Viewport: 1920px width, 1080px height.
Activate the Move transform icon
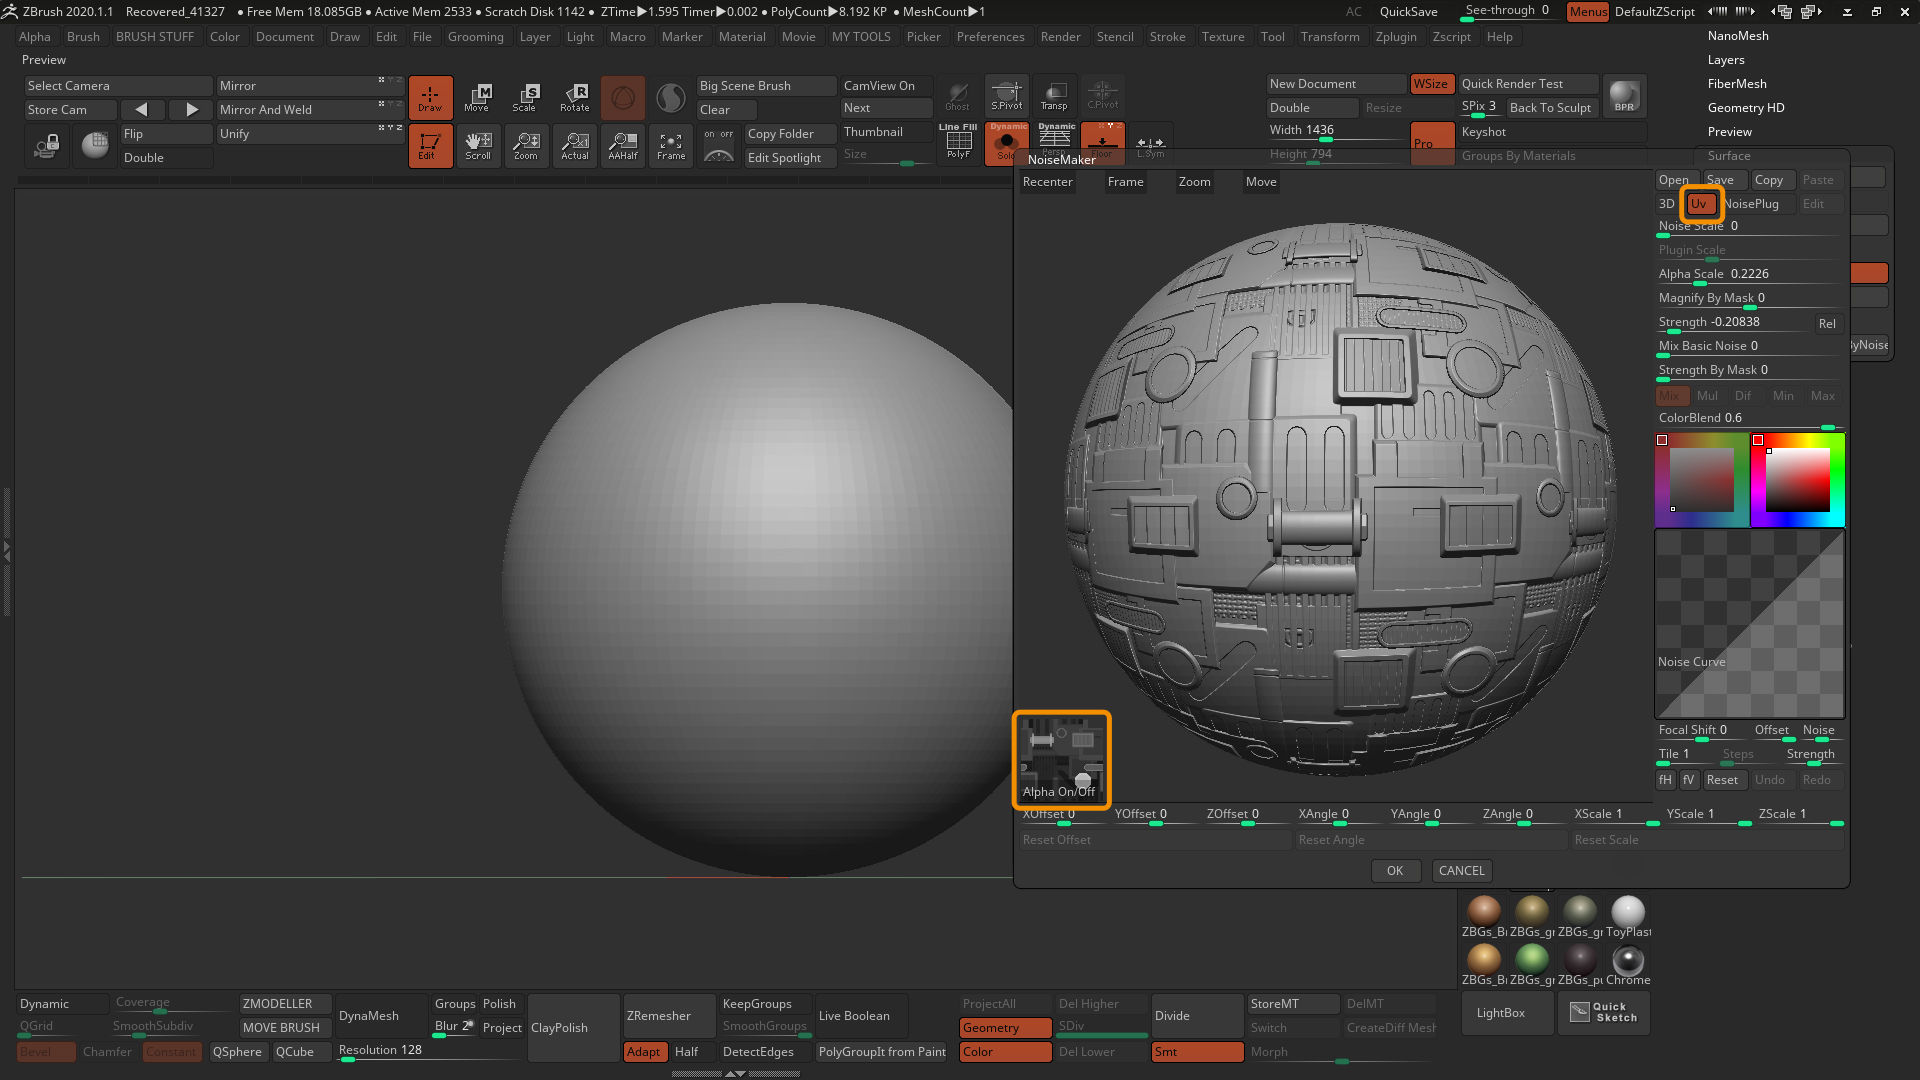coord(478,97)
